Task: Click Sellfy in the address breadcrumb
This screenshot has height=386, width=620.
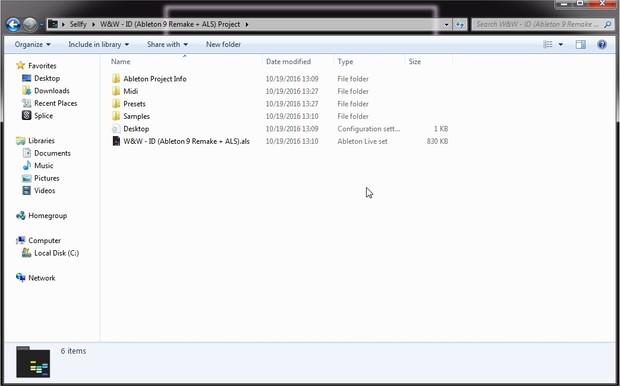Action: (x=78, y=25)
